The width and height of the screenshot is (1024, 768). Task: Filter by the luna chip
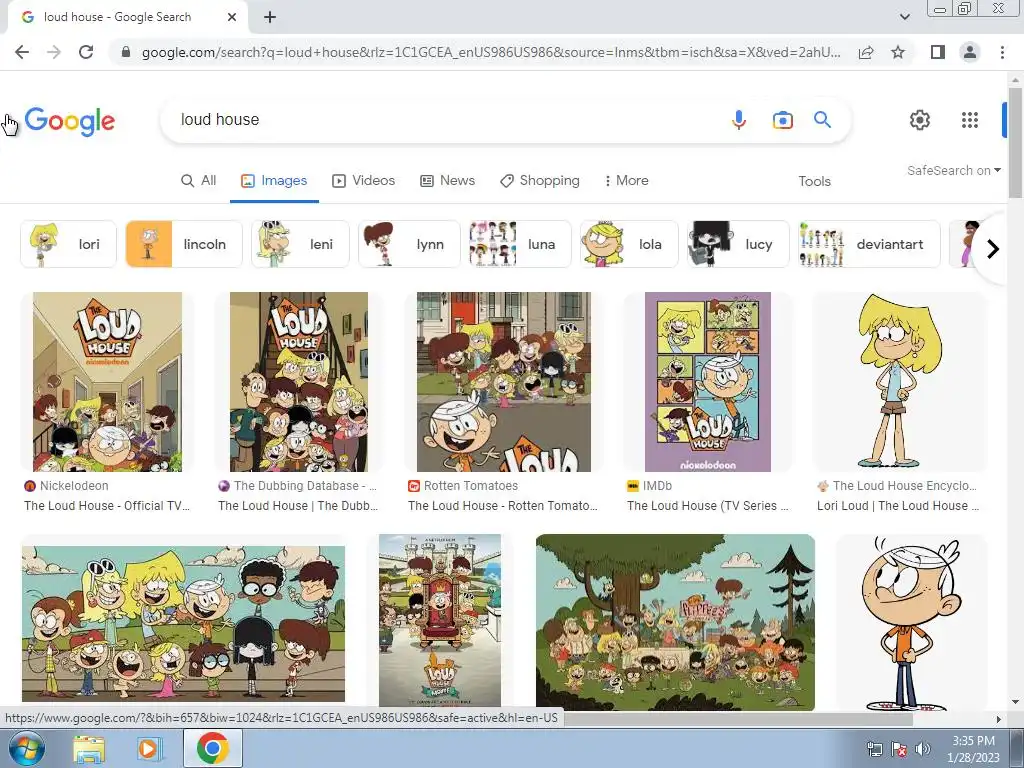pos(520,244)
